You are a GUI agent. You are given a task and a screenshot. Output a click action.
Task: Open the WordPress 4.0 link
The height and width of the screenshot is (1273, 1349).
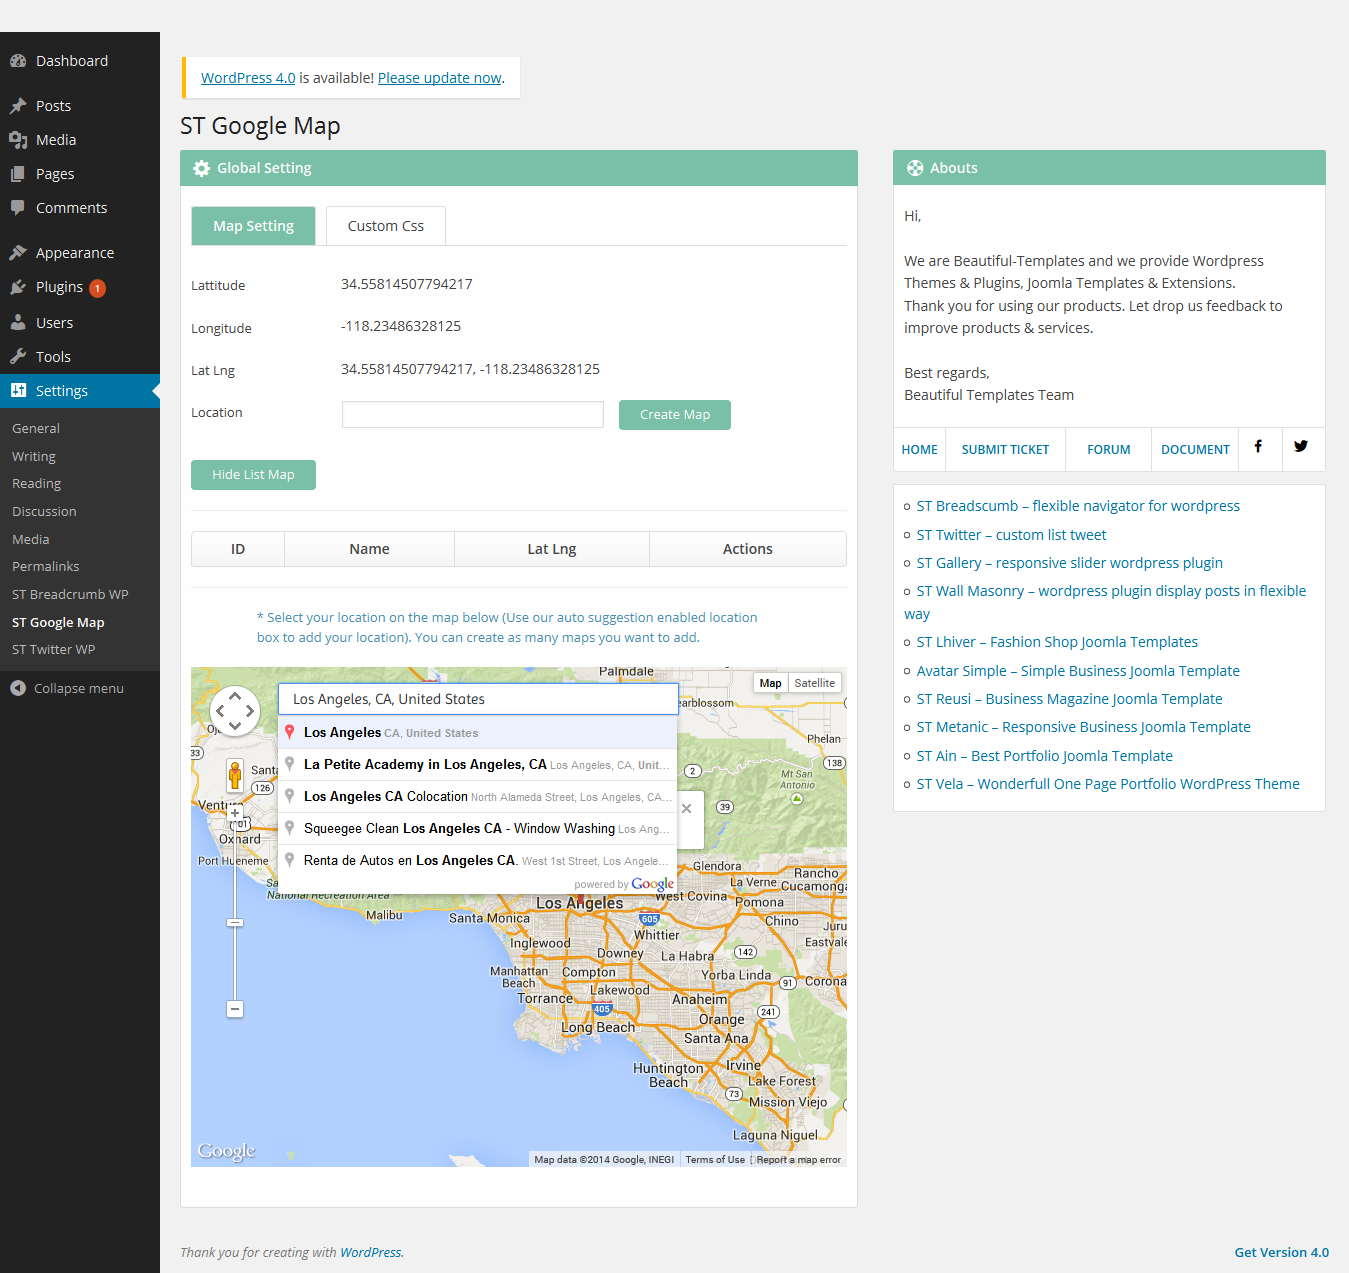(248, 78)
